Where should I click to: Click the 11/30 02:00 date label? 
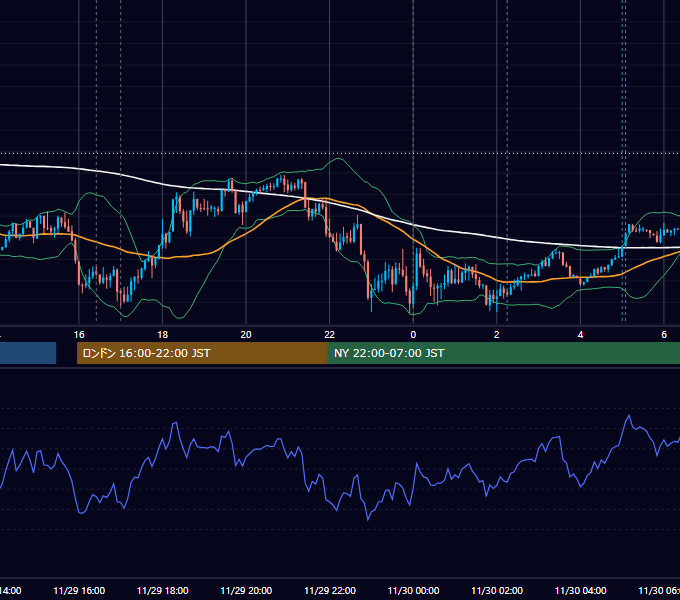pyautogui.click(x=497, y=590)
